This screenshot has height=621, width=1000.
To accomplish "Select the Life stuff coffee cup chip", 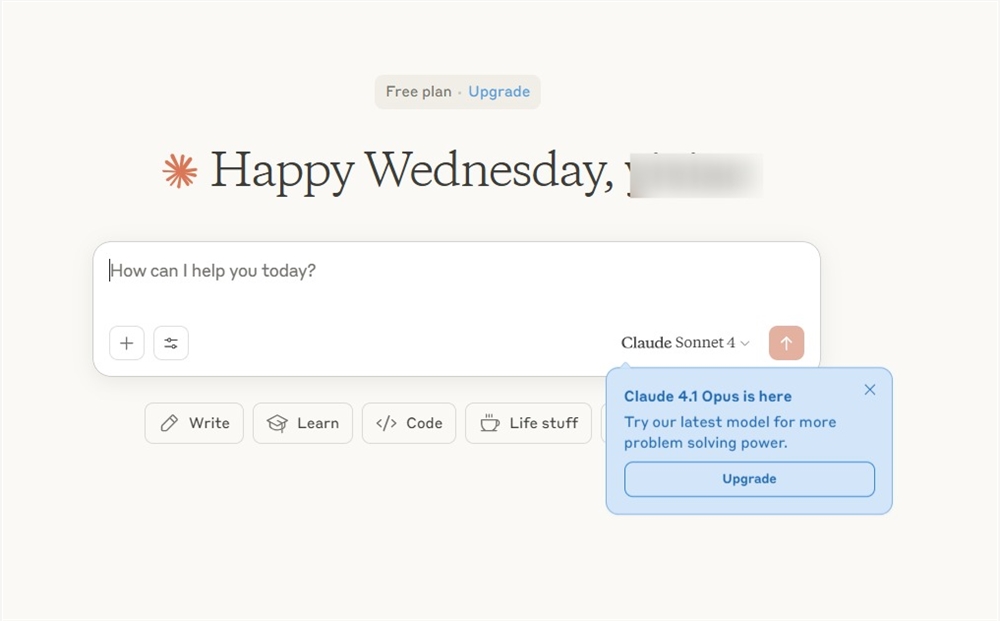I will 528,423.
